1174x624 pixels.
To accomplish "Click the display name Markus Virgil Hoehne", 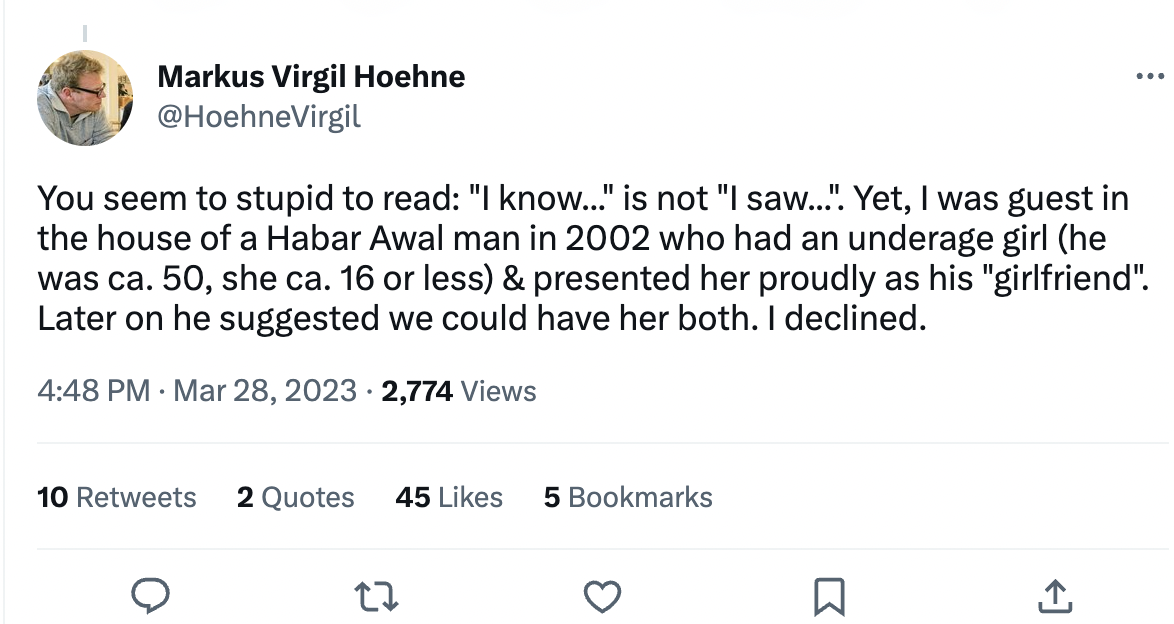I will (311, 76).
